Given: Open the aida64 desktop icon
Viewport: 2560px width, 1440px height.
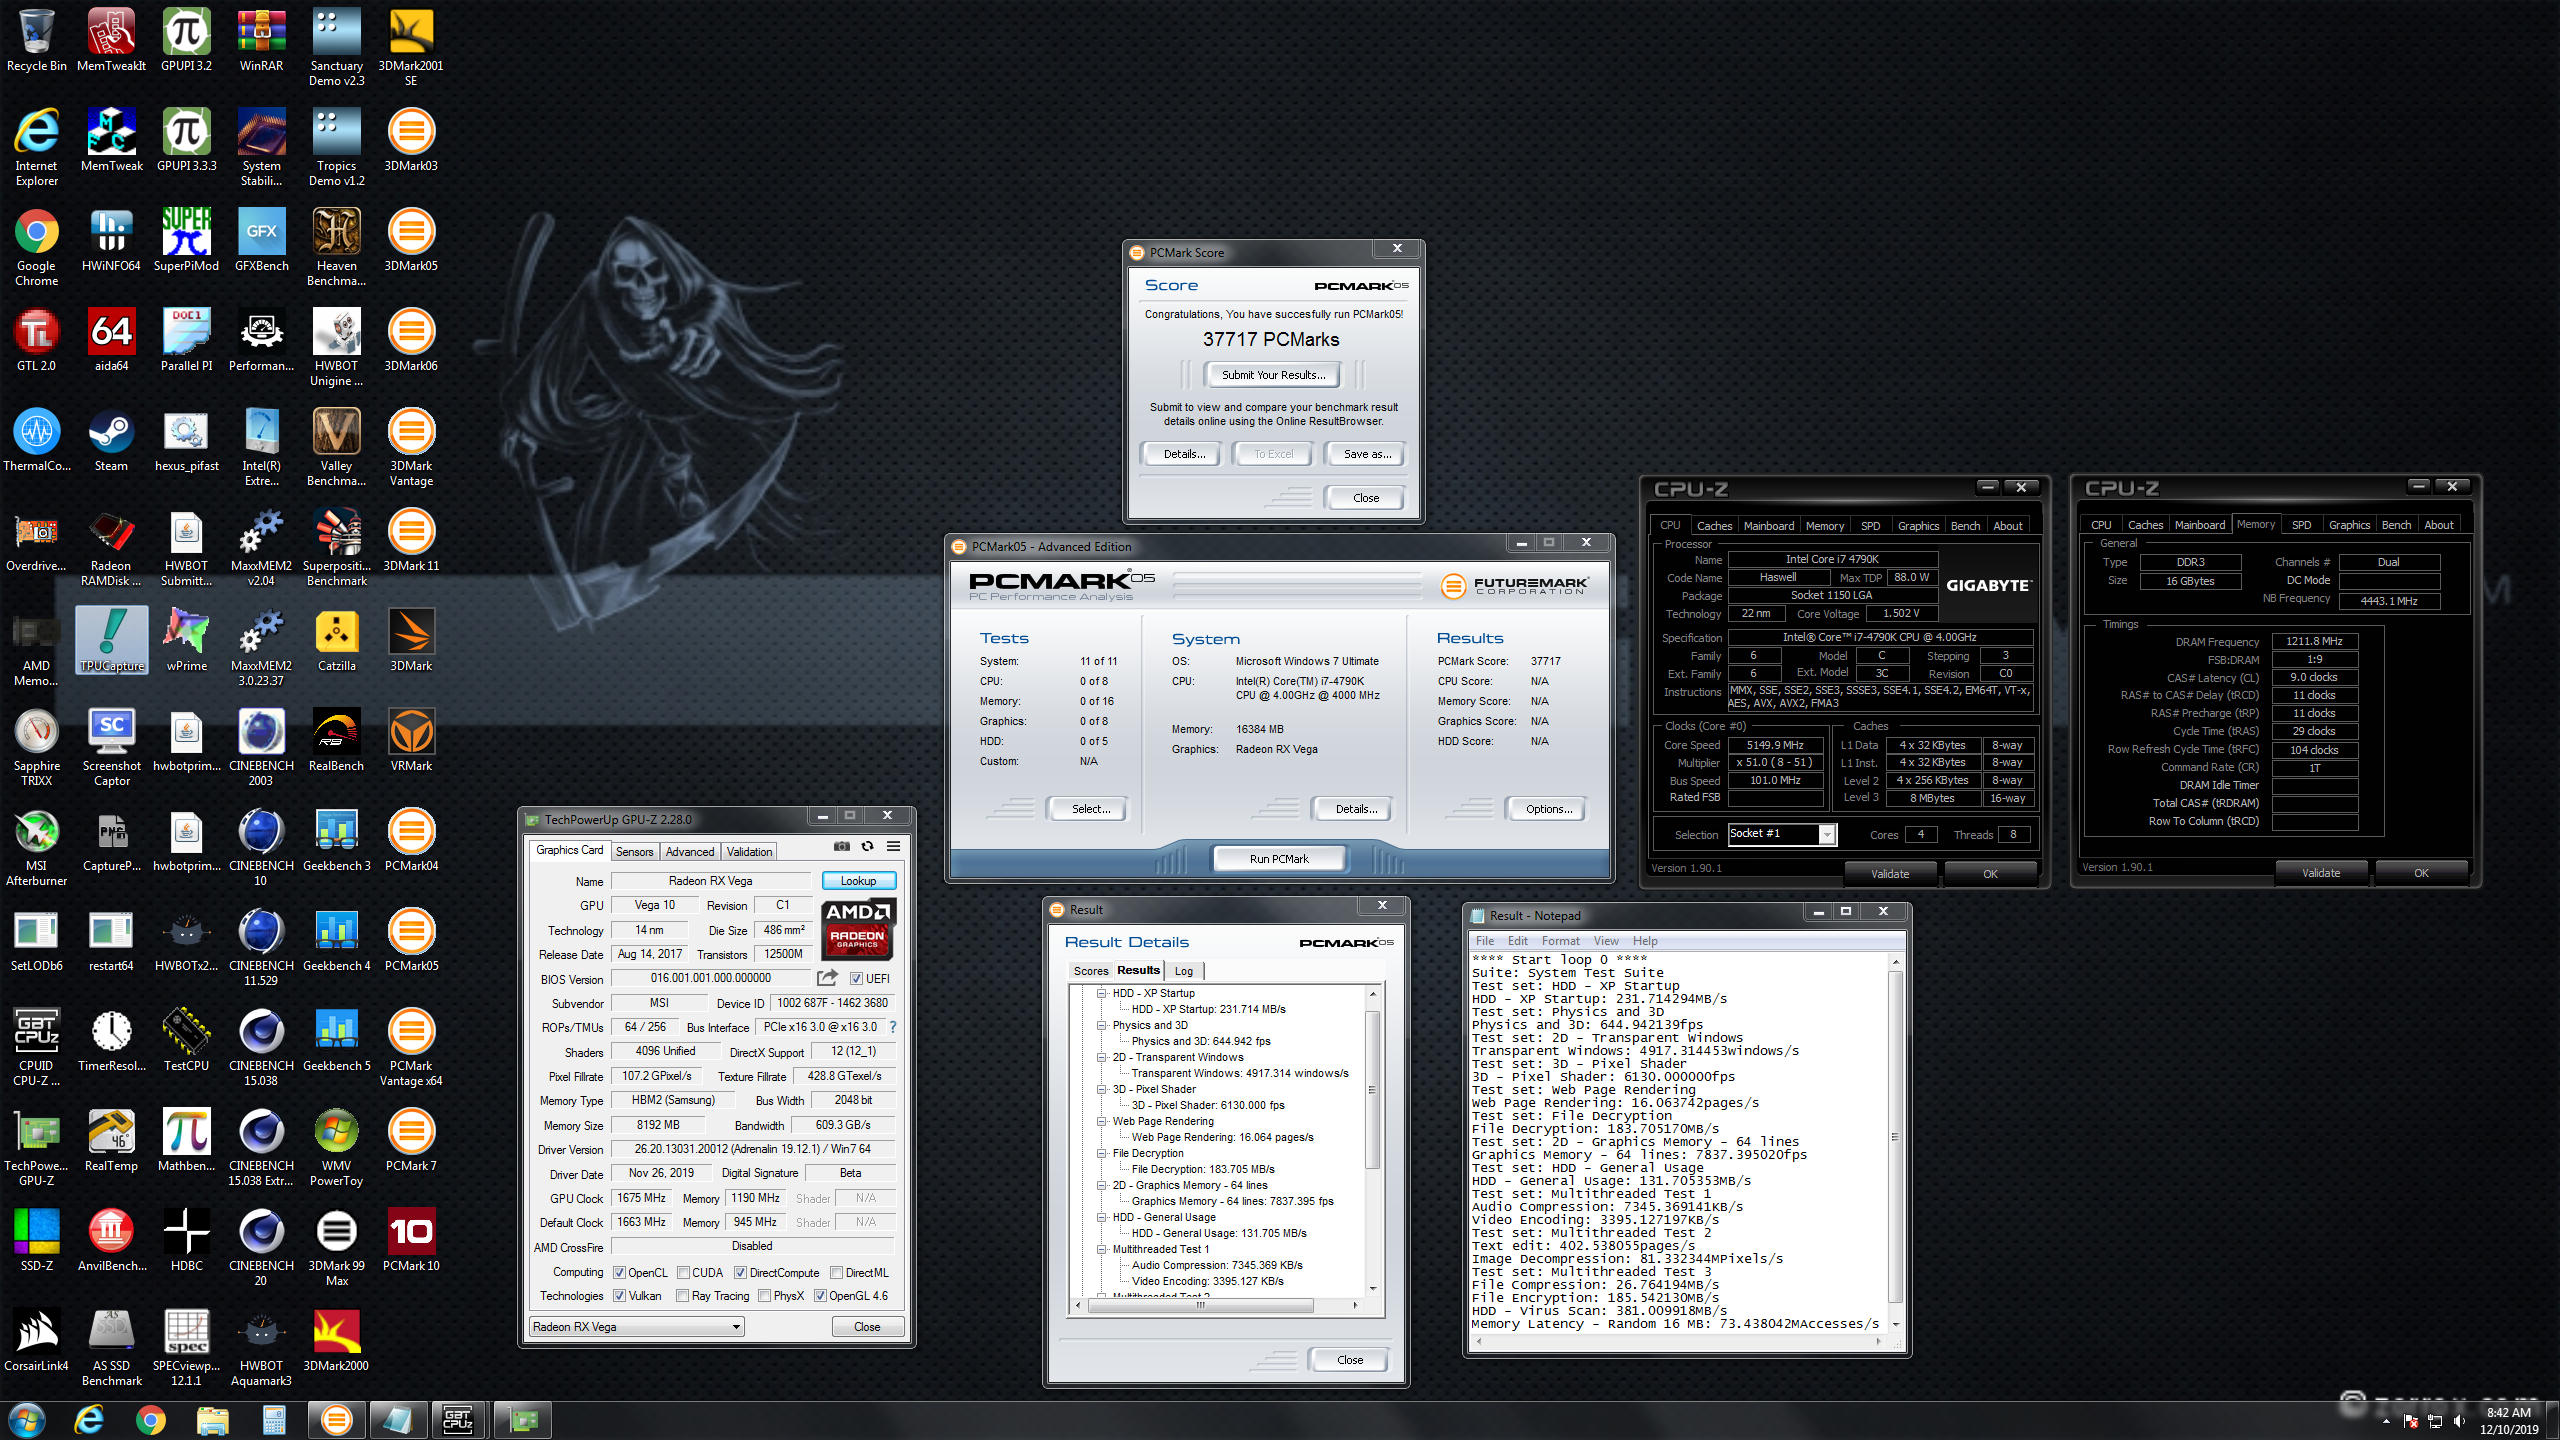Looking at the screenshot, I should point(111,342).
